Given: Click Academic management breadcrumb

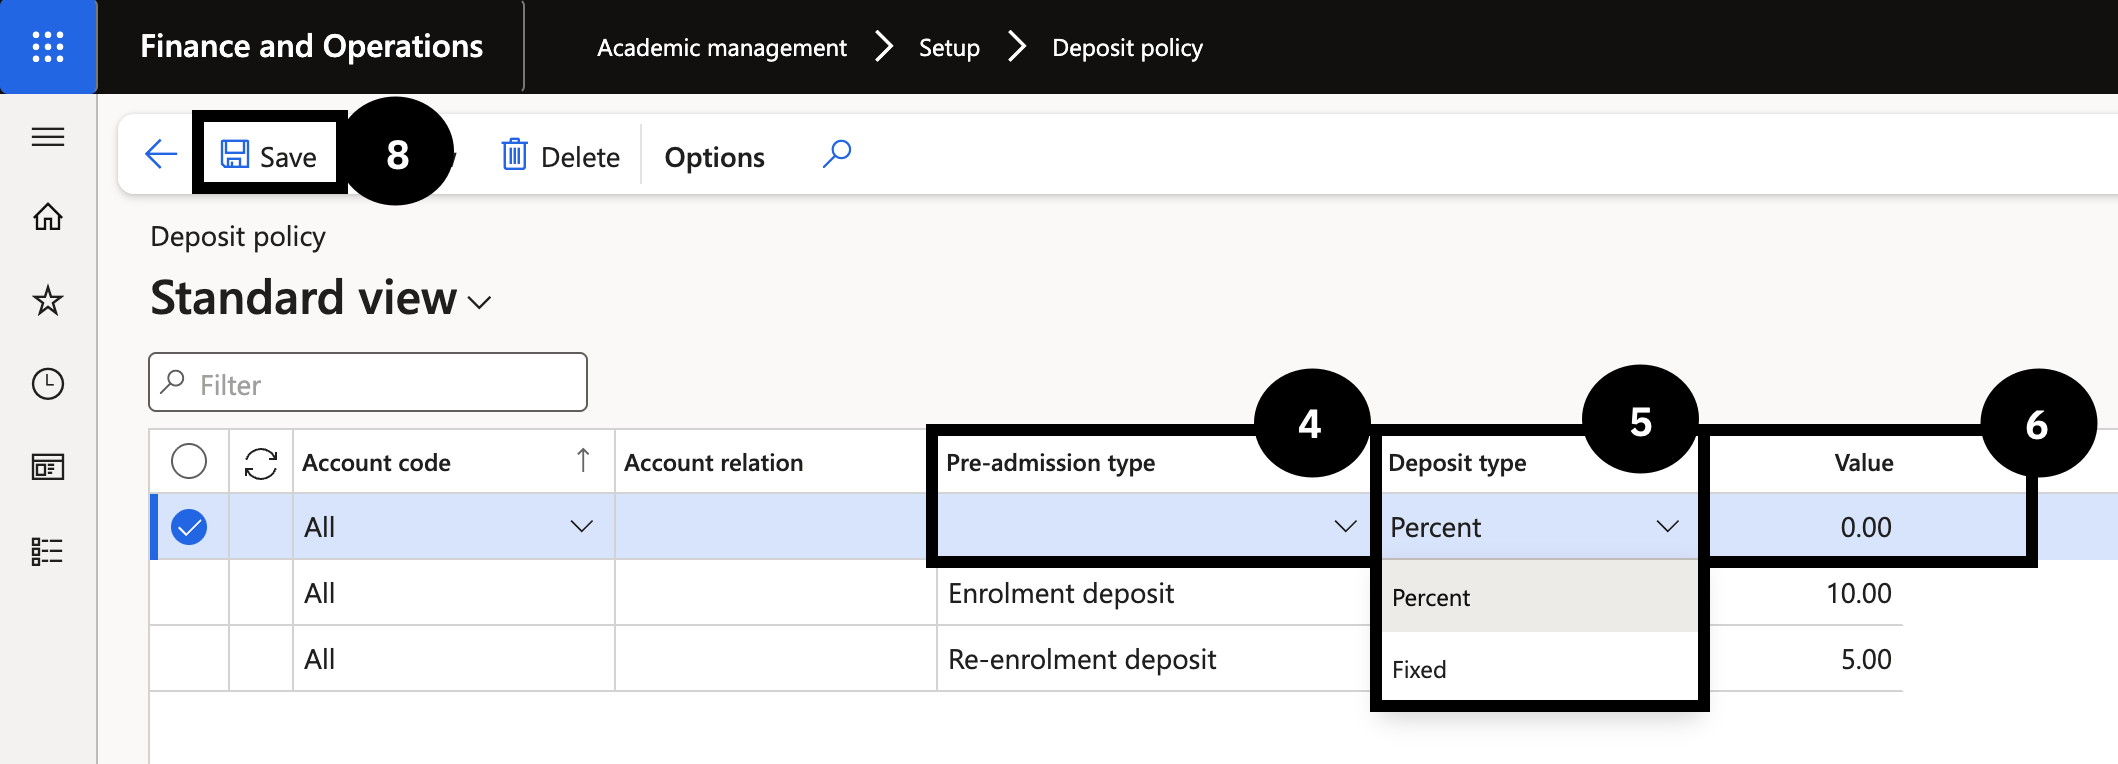Looking at the screenshot, I should coord(722,48).
